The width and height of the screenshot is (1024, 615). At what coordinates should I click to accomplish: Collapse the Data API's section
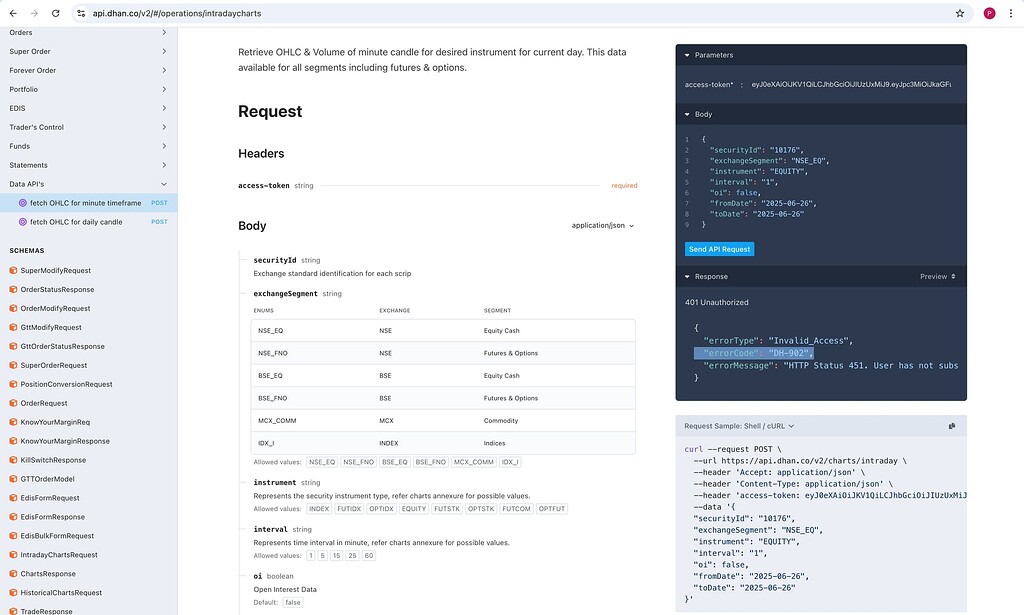[x=88, y=183]
